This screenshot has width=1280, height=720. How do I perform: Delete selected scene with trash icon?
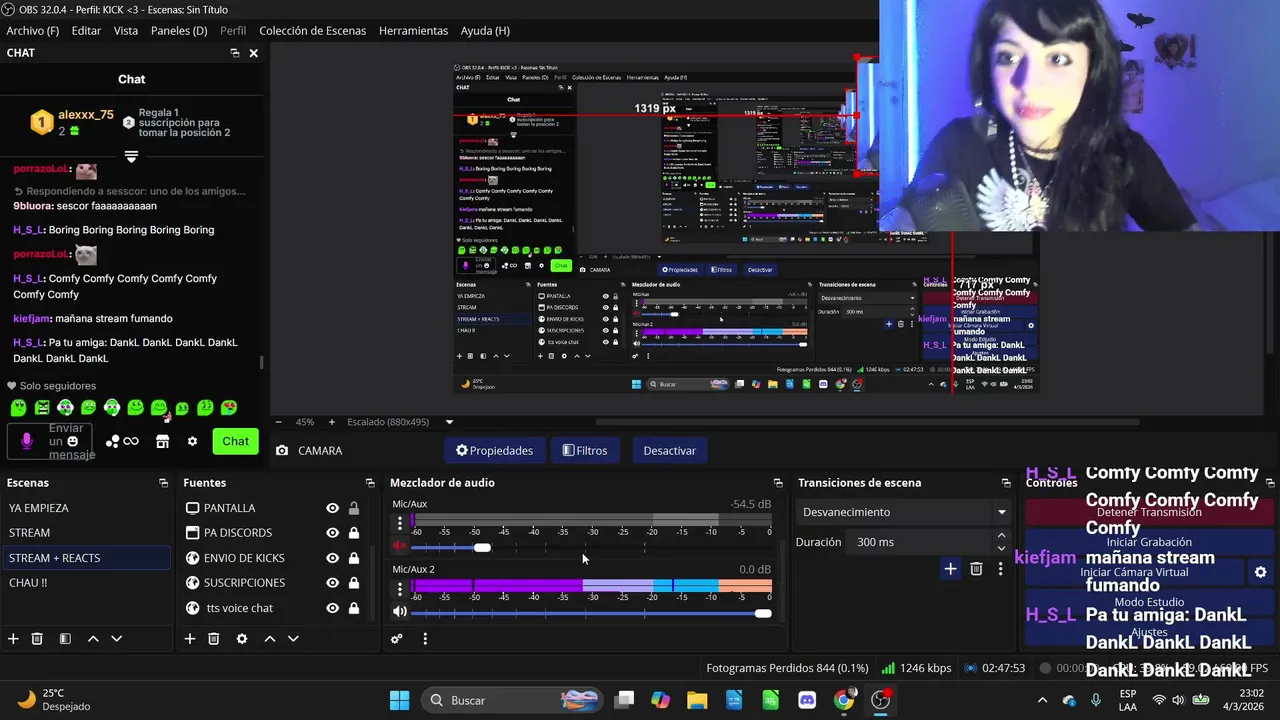37,638
